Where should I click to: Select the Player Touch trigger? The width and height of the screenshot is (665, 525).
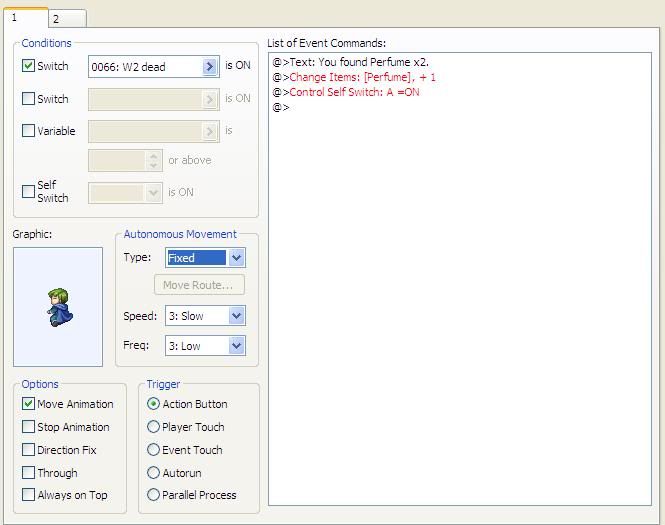pos(153,427)
